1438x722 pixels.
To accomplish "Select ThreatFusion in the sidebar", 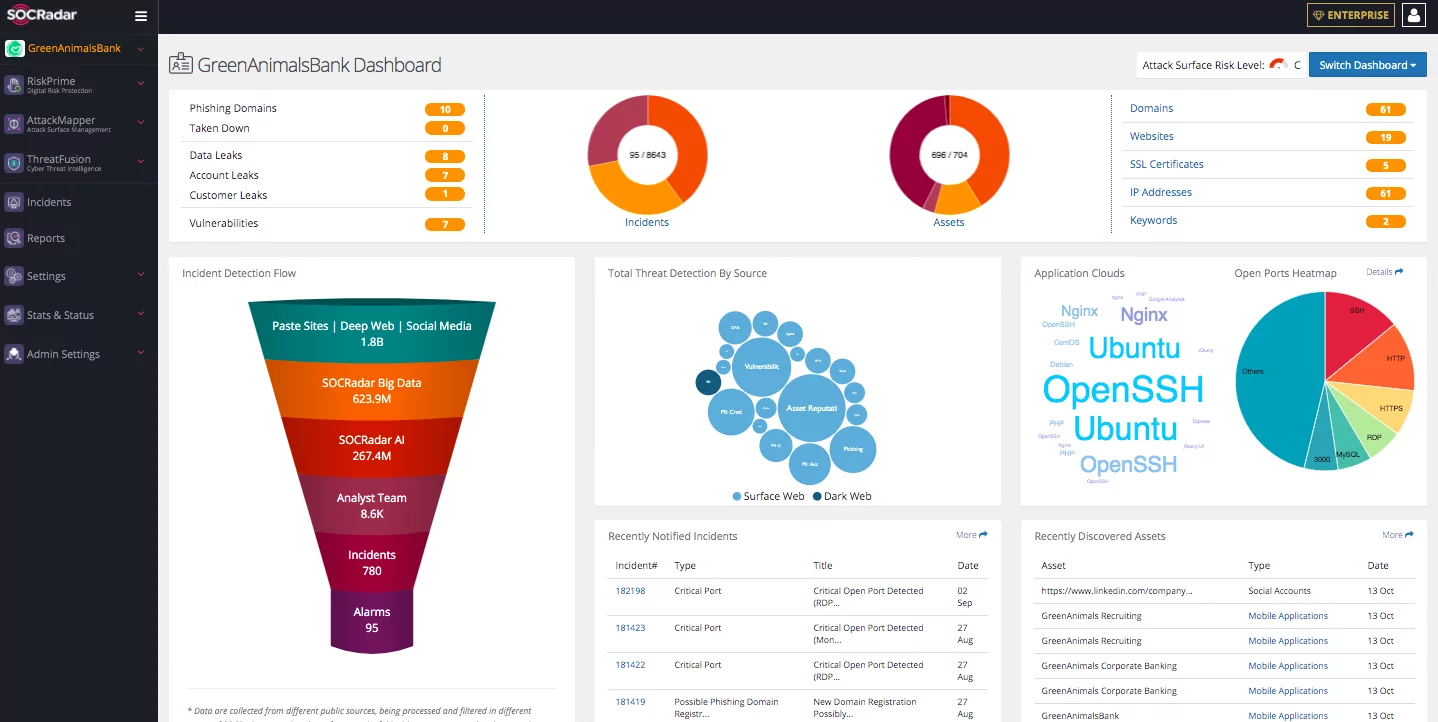I will coord(59,159).
